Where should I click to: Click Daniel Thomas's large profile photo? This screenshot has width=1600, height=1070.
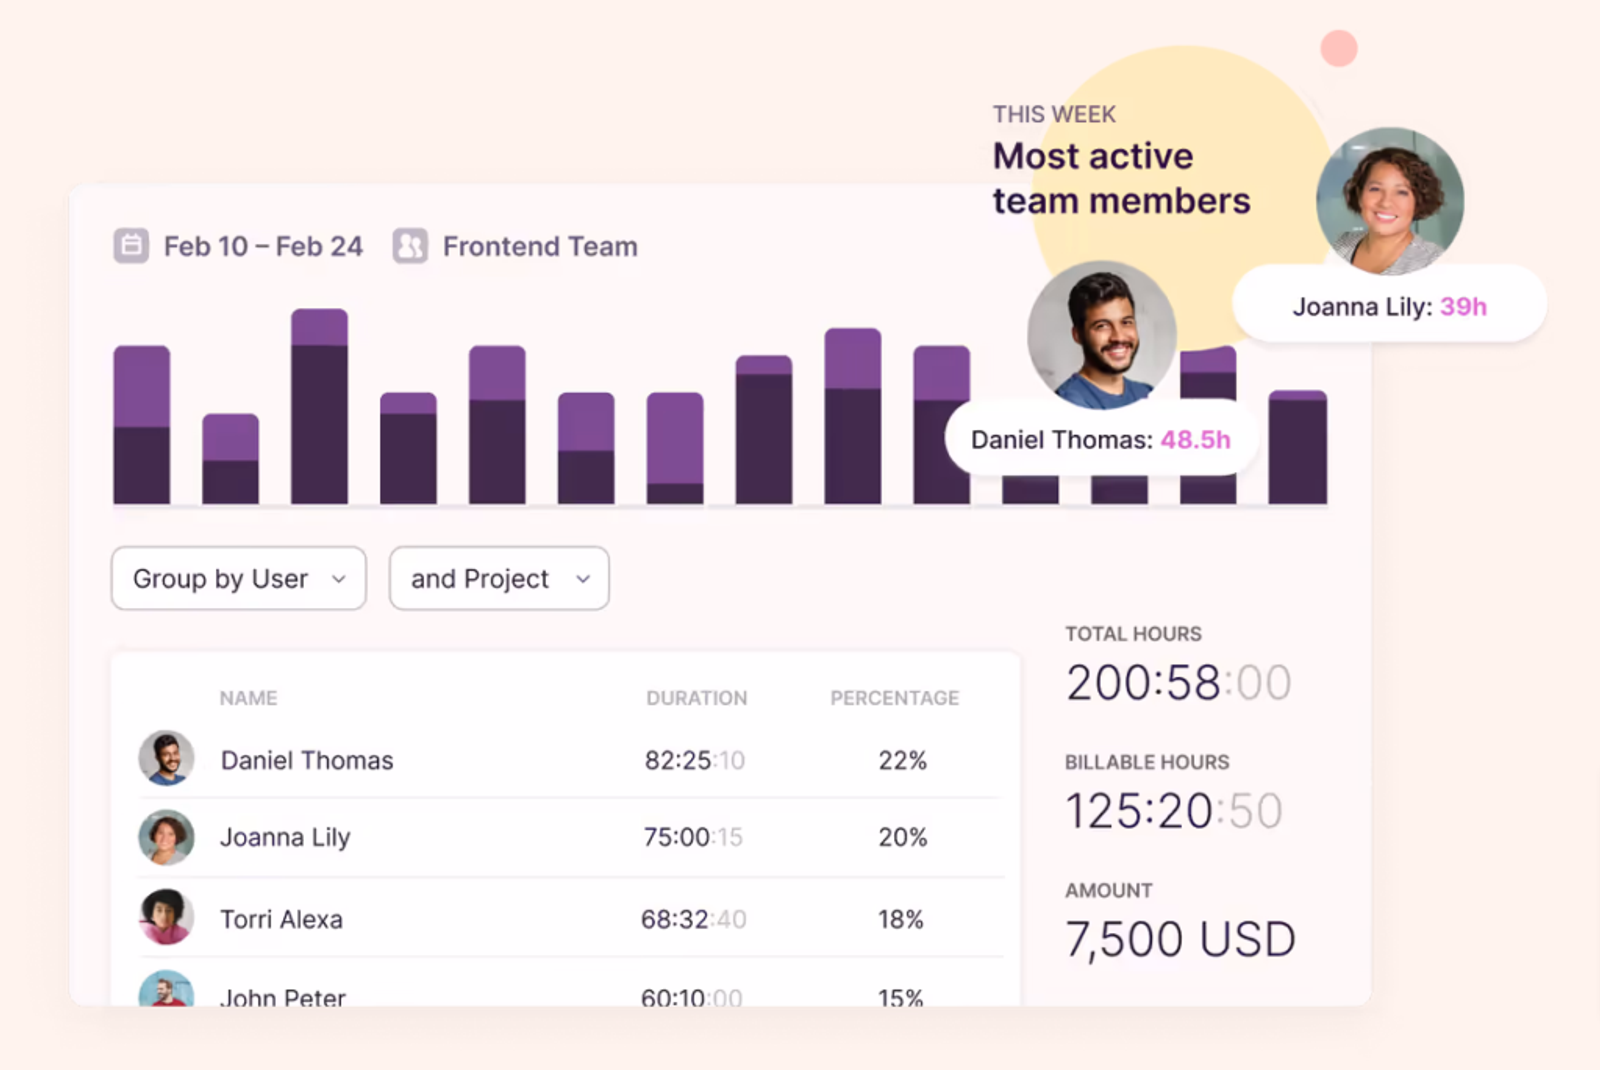1101,335
